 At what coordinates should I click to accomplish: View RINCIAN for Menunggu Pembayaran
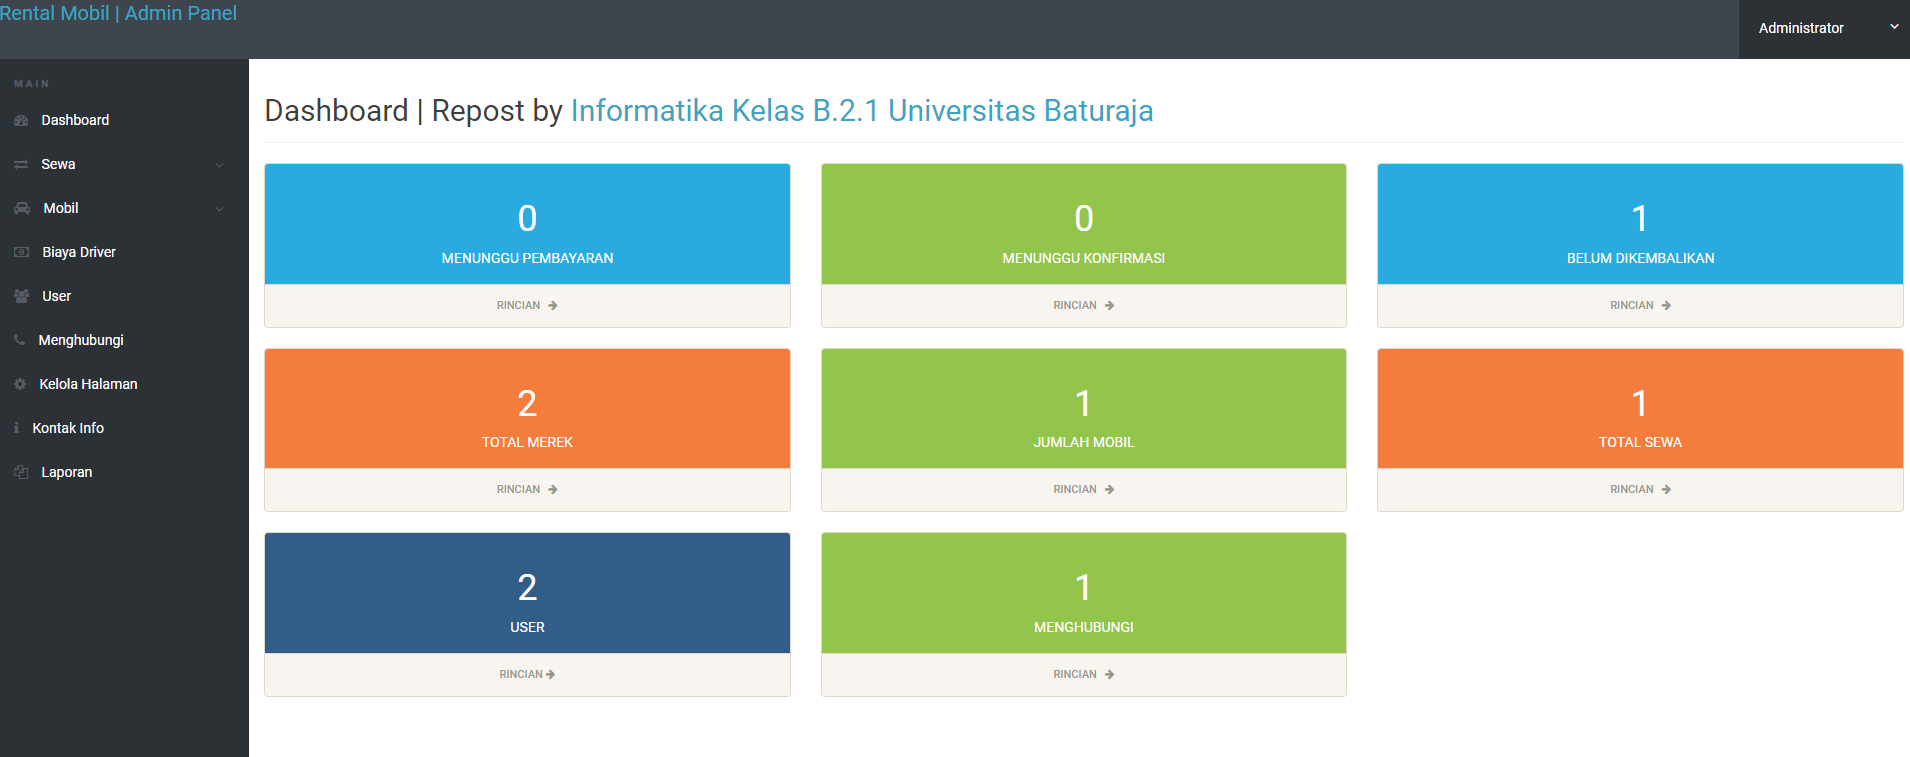527,306
